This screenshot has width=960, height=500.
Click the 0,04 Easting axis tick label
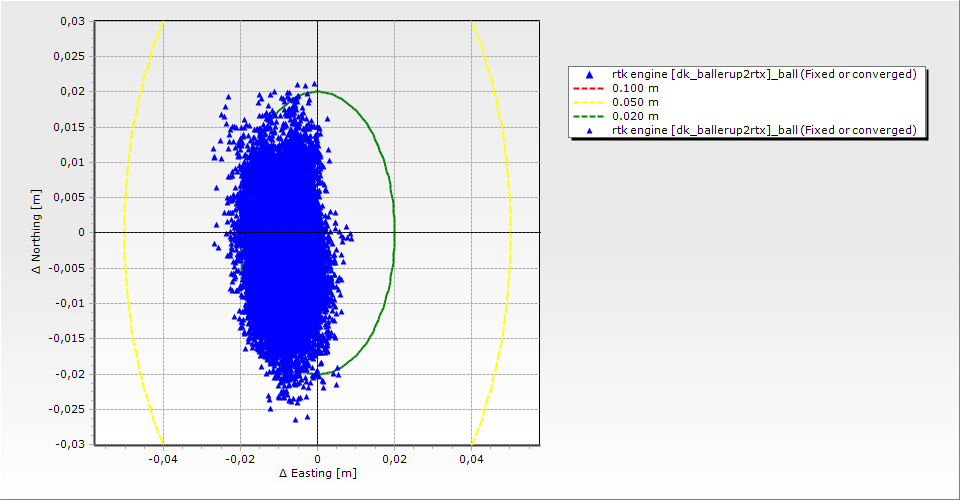pos(471,459)
